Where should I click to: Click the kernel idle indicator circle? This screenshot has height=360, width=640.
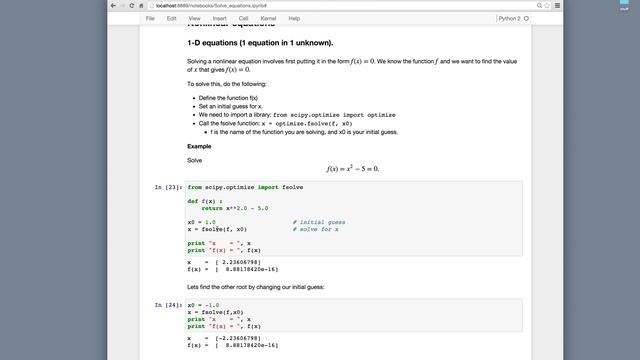click(x=526, y=18)
